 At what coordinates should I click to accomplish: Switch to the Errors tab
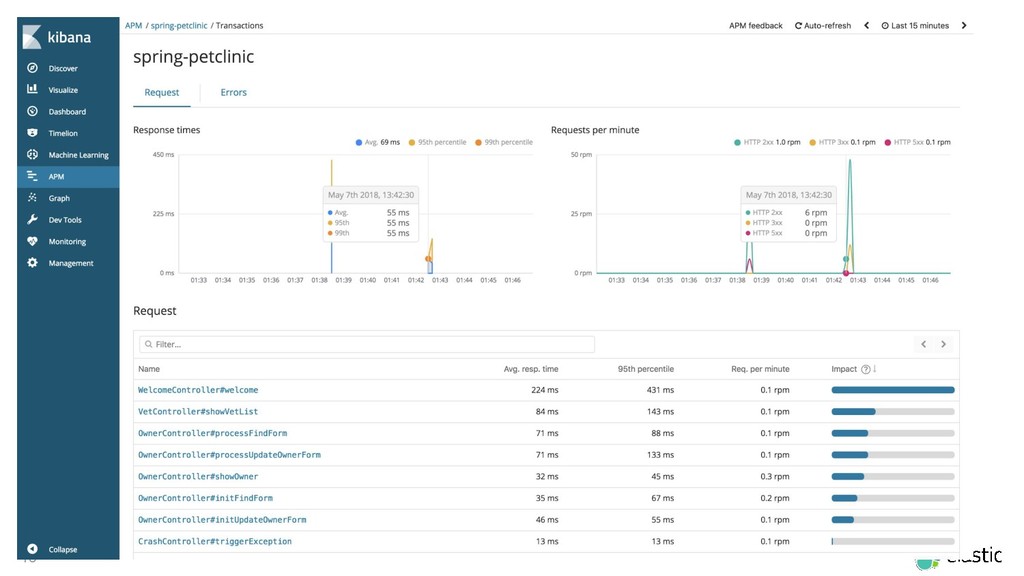click(x=233, y=92)
